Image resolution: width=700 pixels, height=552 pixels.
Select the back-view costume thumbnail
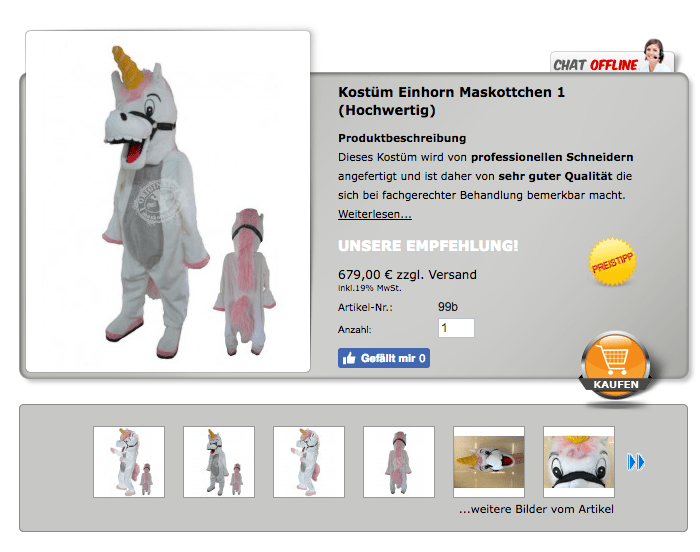tap(399, 462)
